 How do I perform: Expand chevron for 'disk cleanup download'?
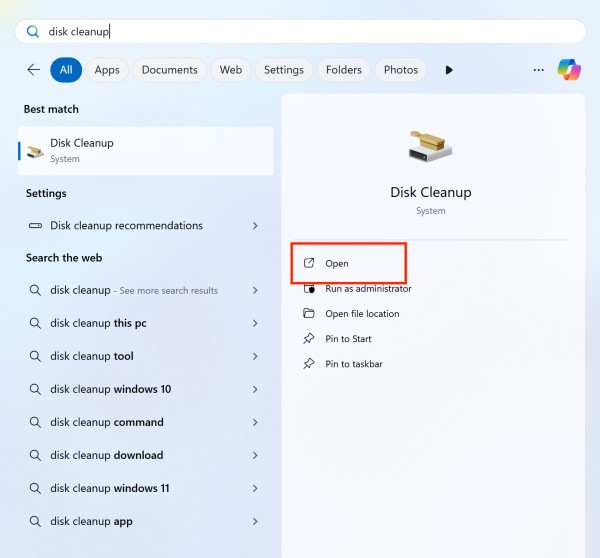255,455
